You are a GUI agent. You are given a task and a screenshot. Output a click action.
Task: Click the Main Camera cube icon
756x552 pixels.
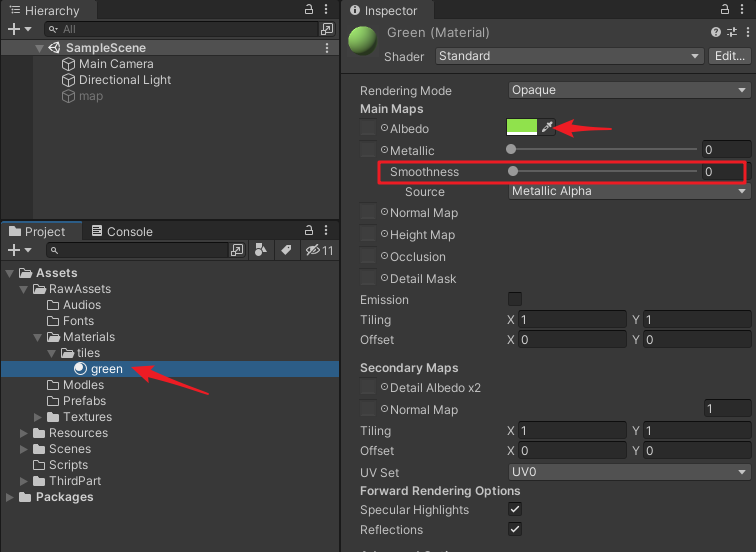point(68,64)
